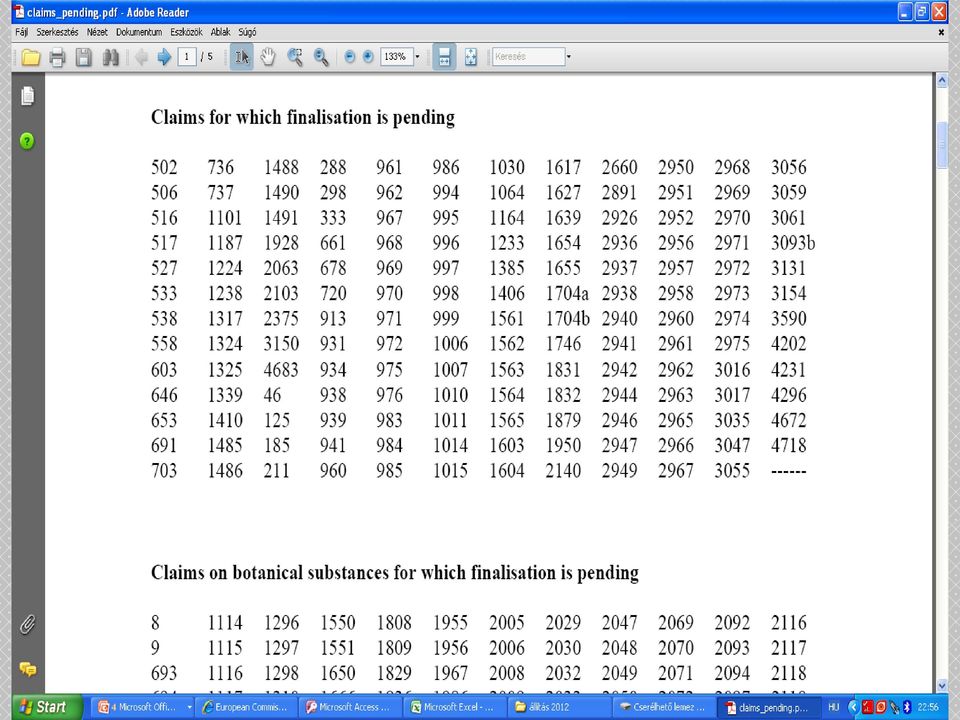Choose the dynamic zoom magnifier tool
Screen dimensions: 960x720
321,58
